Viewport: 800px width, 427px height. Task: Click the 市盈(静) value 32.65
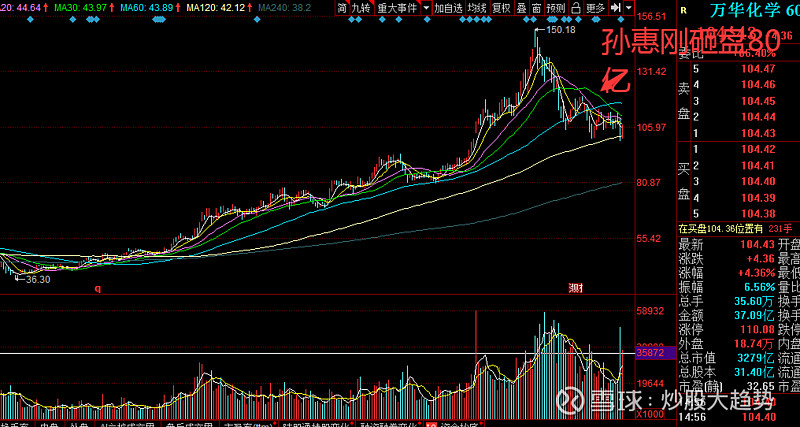pos(761,385)
